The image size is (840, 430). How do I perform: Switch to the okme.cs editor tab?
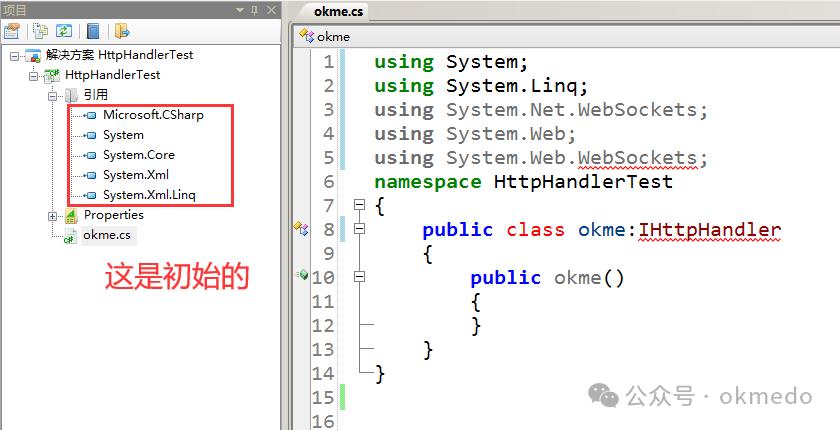338,11
